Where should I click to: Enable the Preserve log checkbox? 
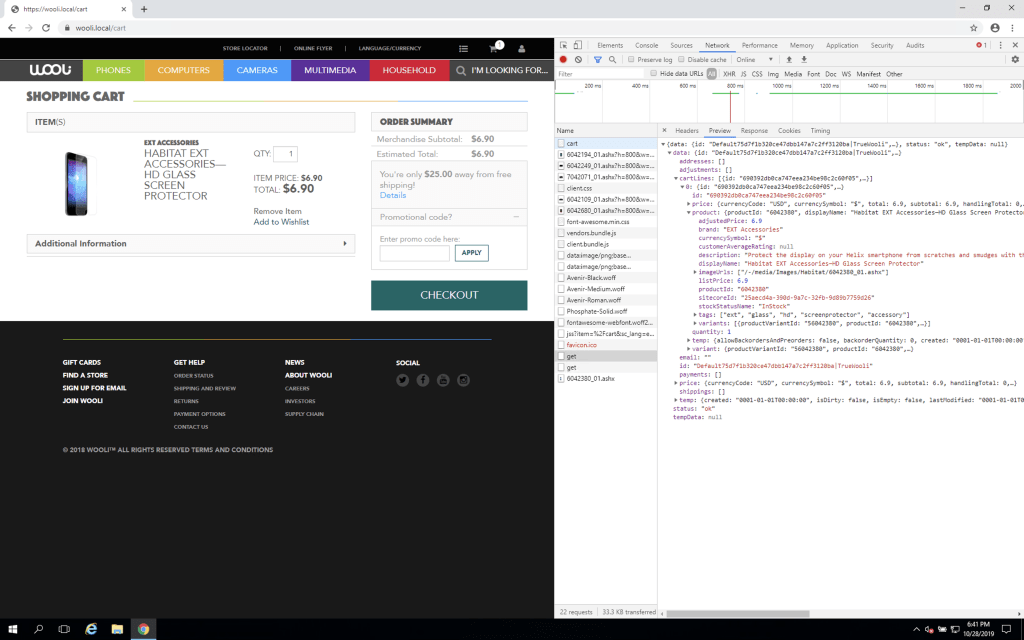(632, 60)
